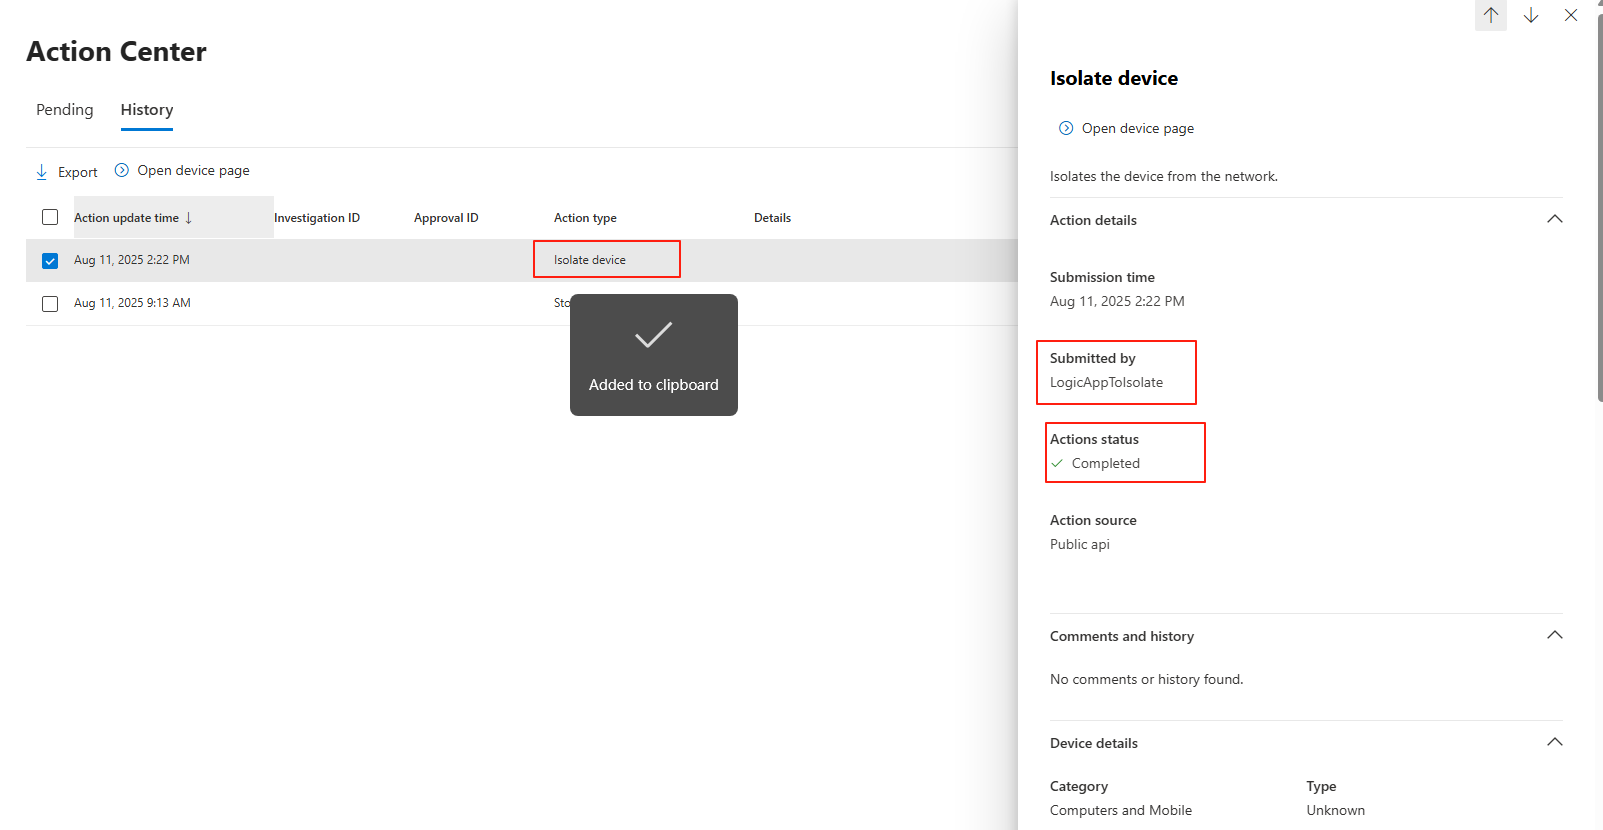The image size is (1603, 830).
Task: Click the Action type column header
Action: (585, 218)
